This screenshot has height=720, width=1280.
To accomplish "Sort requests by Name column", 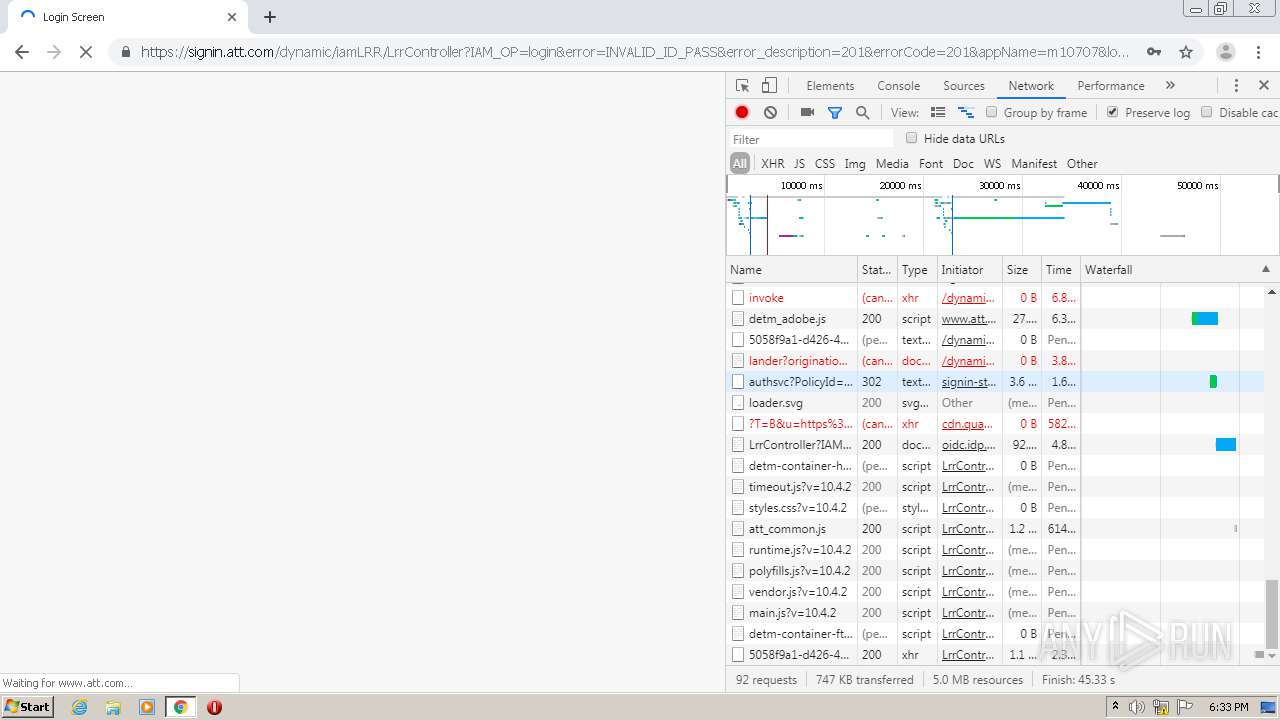I will 792,270.
